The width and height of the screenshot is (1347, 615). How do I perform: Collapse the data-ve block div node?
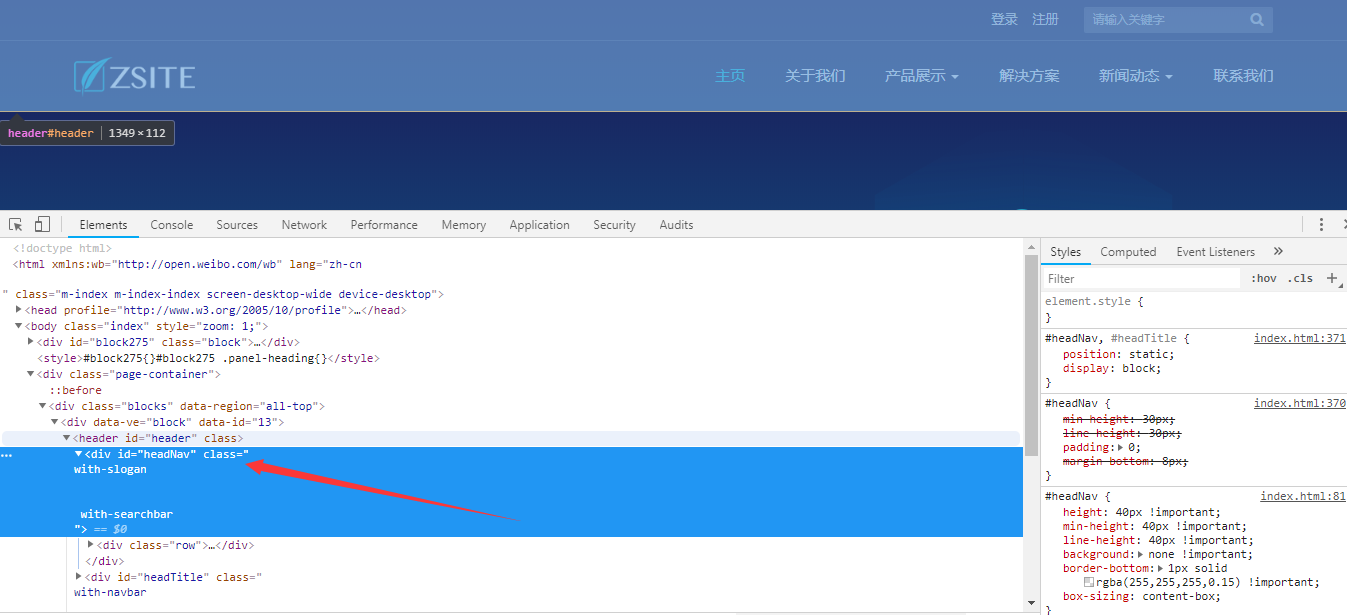tap(55, 422)
